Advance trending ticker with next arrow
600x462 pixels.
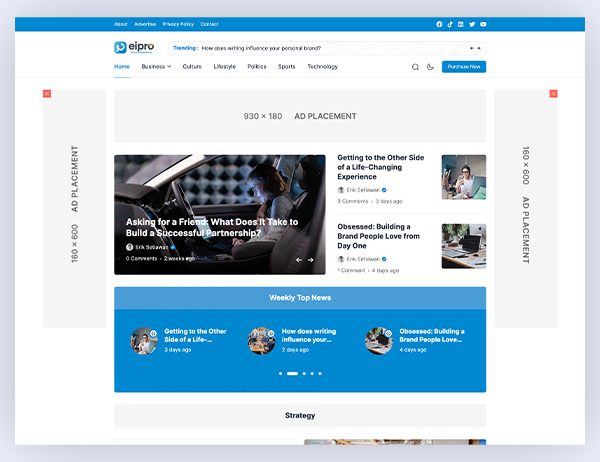click(479, 47)
